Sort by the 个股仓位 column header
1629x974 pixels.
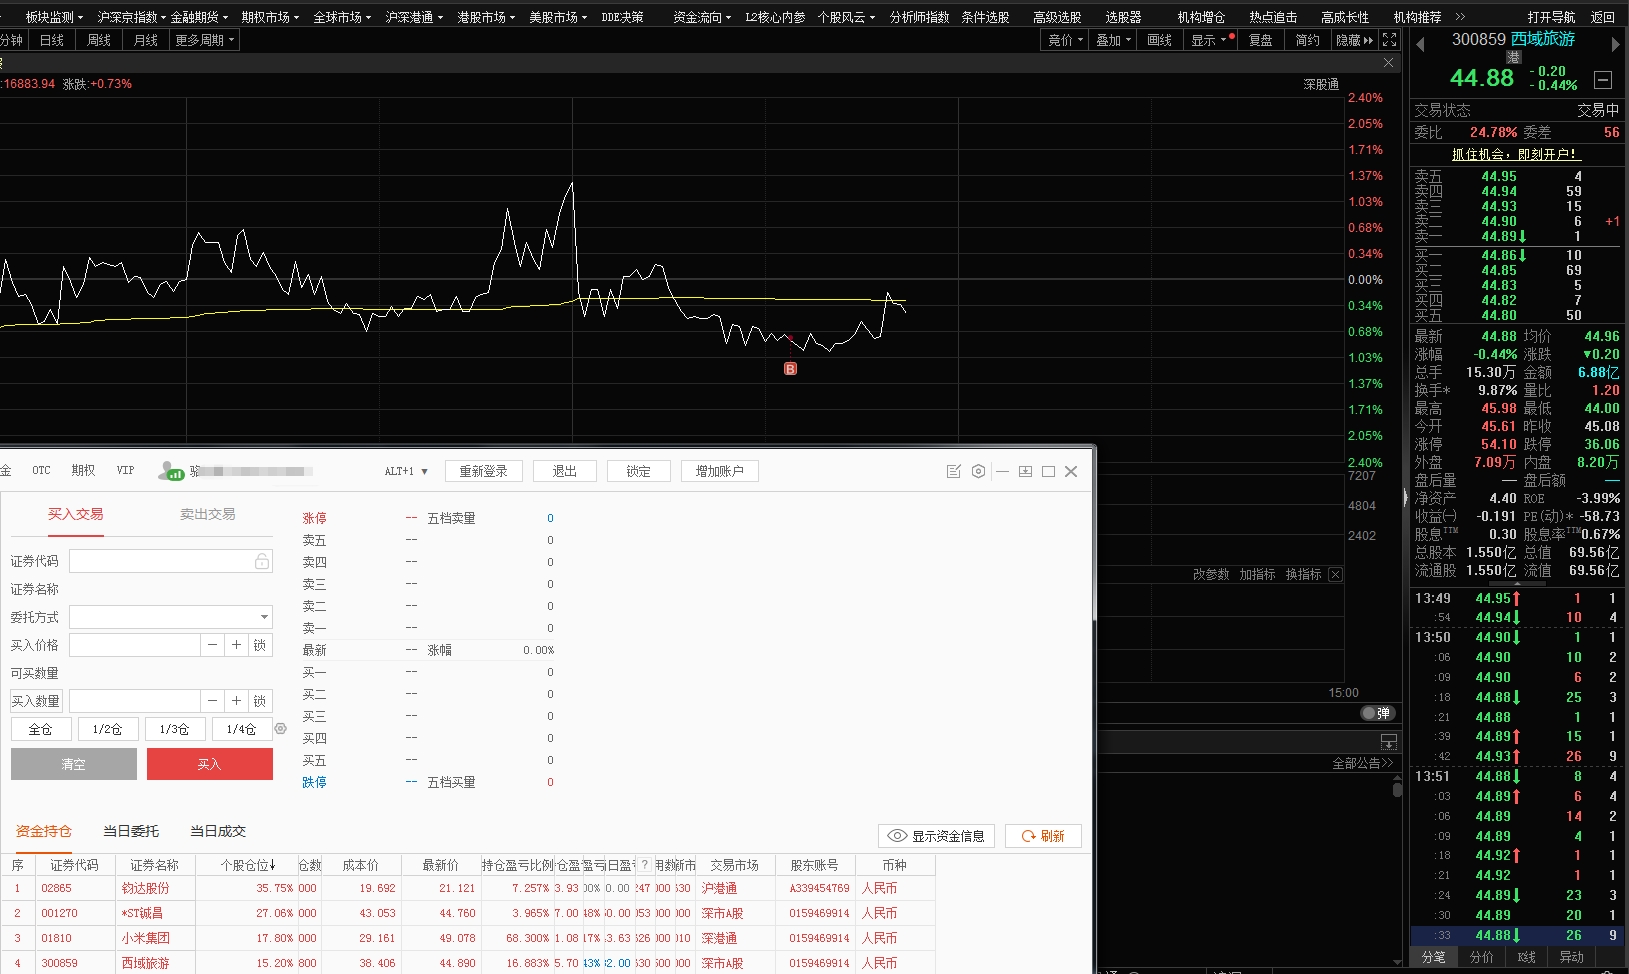[248, 865]
